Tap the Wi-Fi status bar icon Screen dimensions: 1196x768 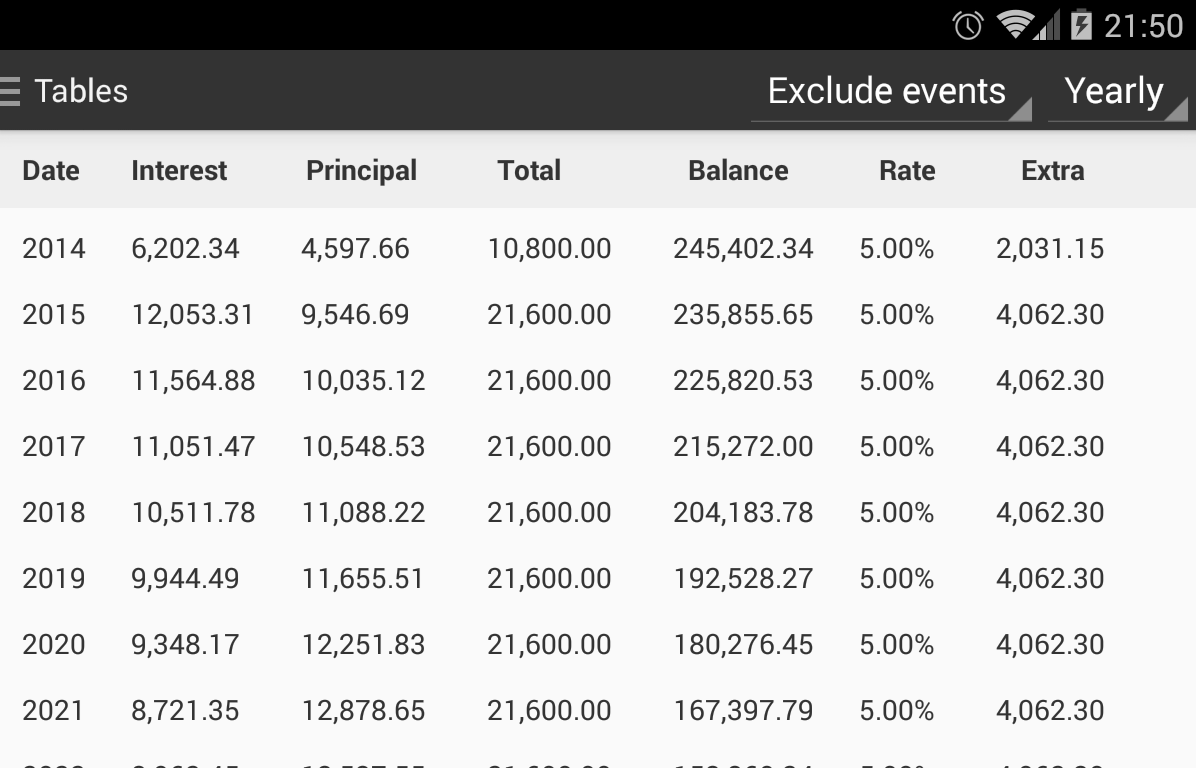coord(1015,25)
